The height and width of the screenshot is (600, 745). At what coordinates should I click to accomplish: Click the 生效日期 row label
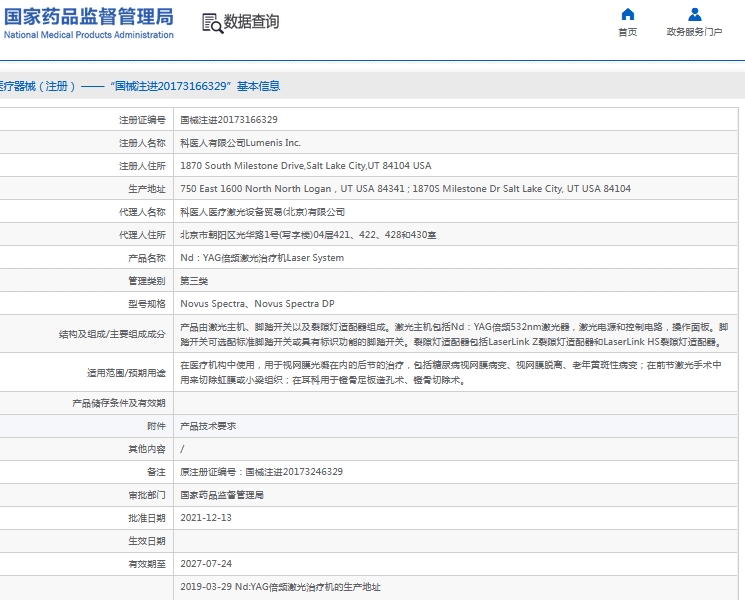point(147,541)
